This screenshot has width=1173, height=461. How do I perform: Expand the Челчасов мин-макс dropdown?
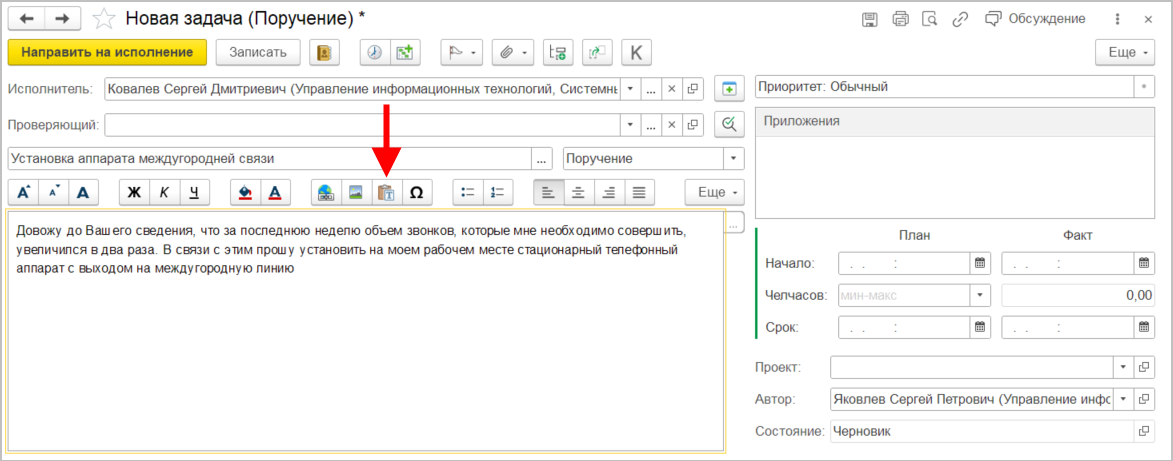pos(980,295)
